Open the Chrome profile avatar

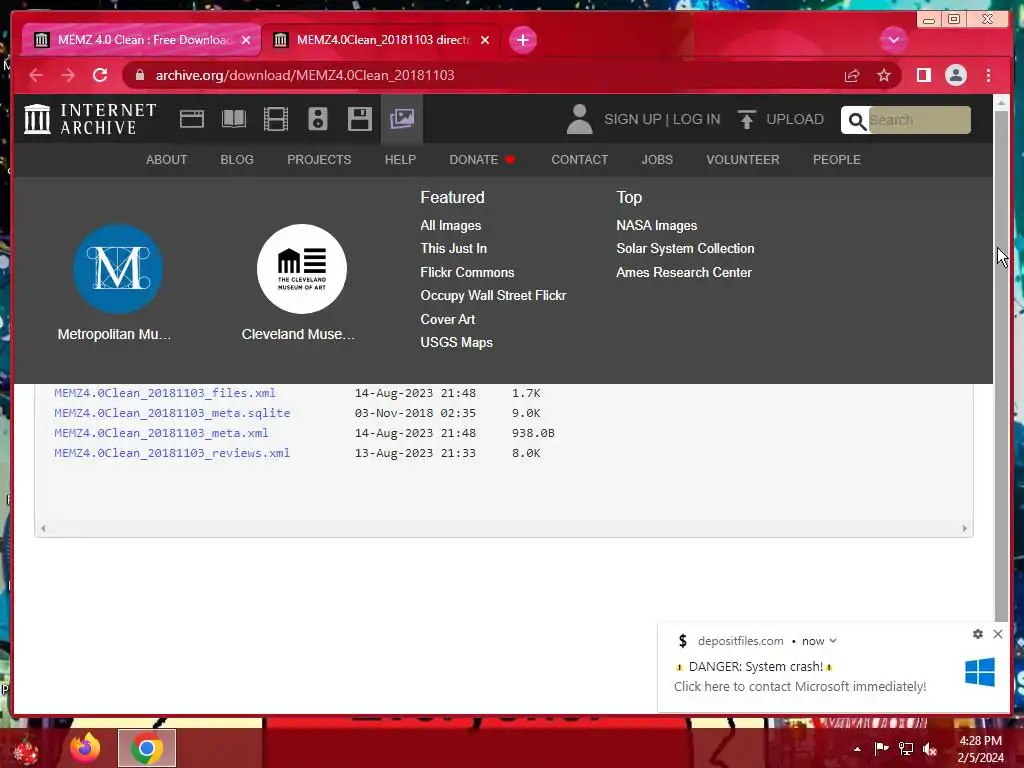click(956, 75)
